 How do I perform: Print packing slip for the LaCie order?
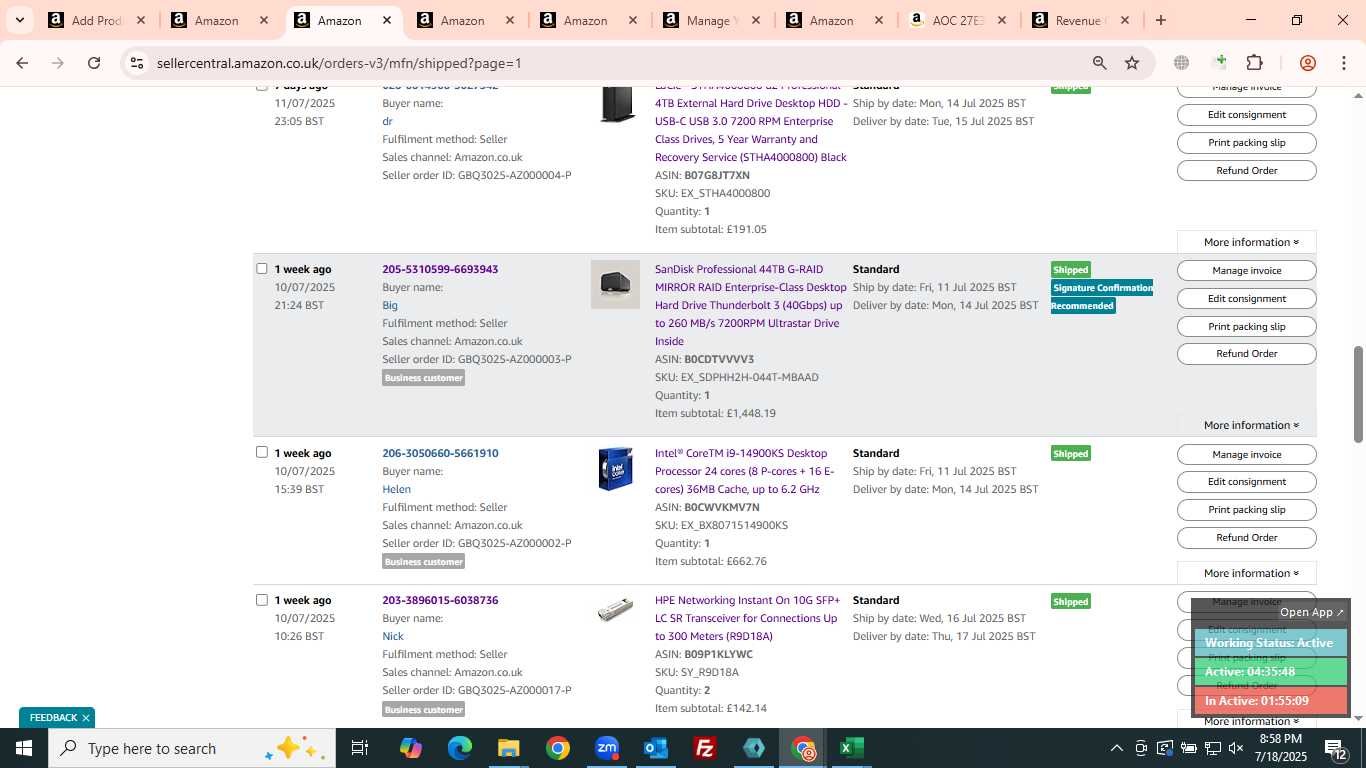click(x=1246, y=142)
